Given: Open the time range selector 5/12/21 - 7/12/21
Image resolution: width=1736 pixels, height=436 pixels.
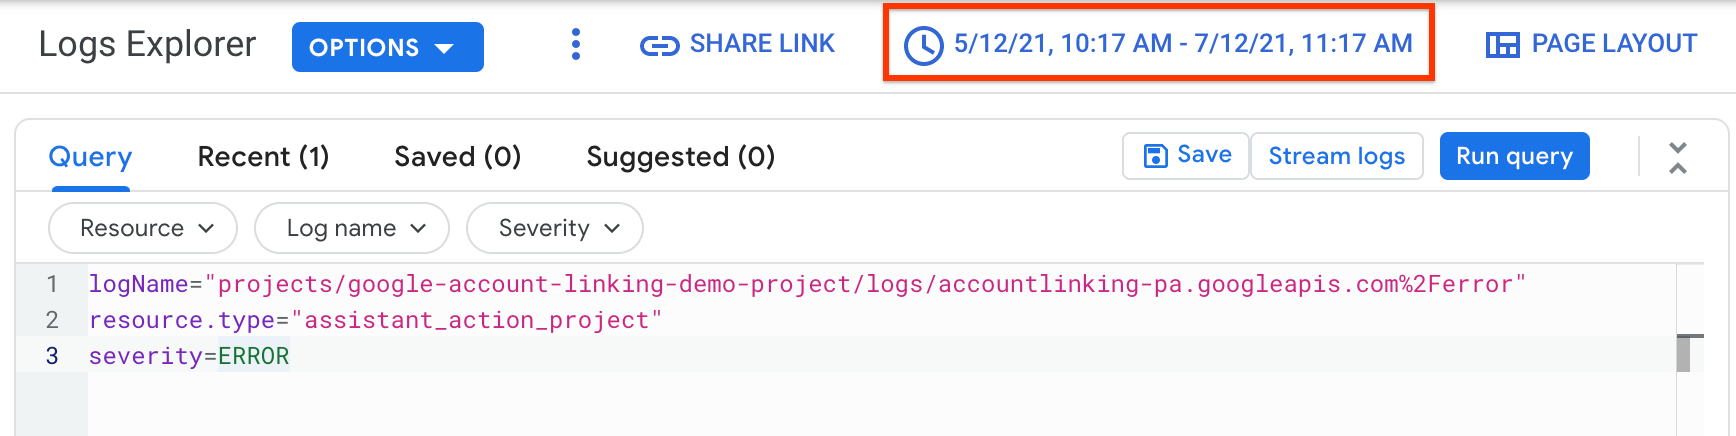Looking at the screenshot, I should pyautogui.click(x=1182, y=44).
